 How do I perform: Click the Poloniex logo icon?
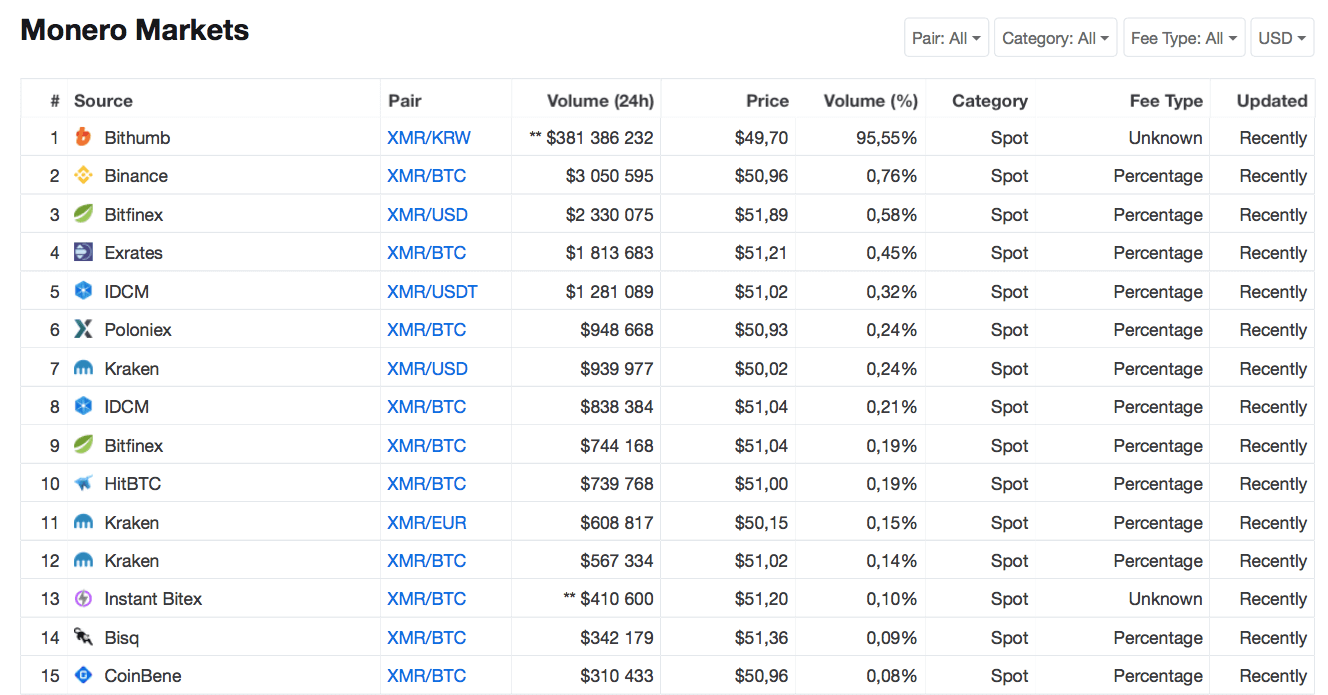84,330
